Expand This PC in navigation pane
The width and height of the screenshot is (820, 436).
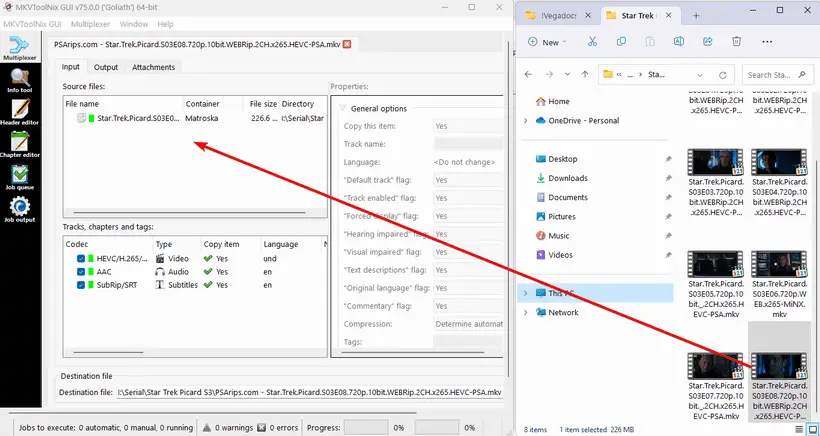pyautogui.click(x=526, y=293)
